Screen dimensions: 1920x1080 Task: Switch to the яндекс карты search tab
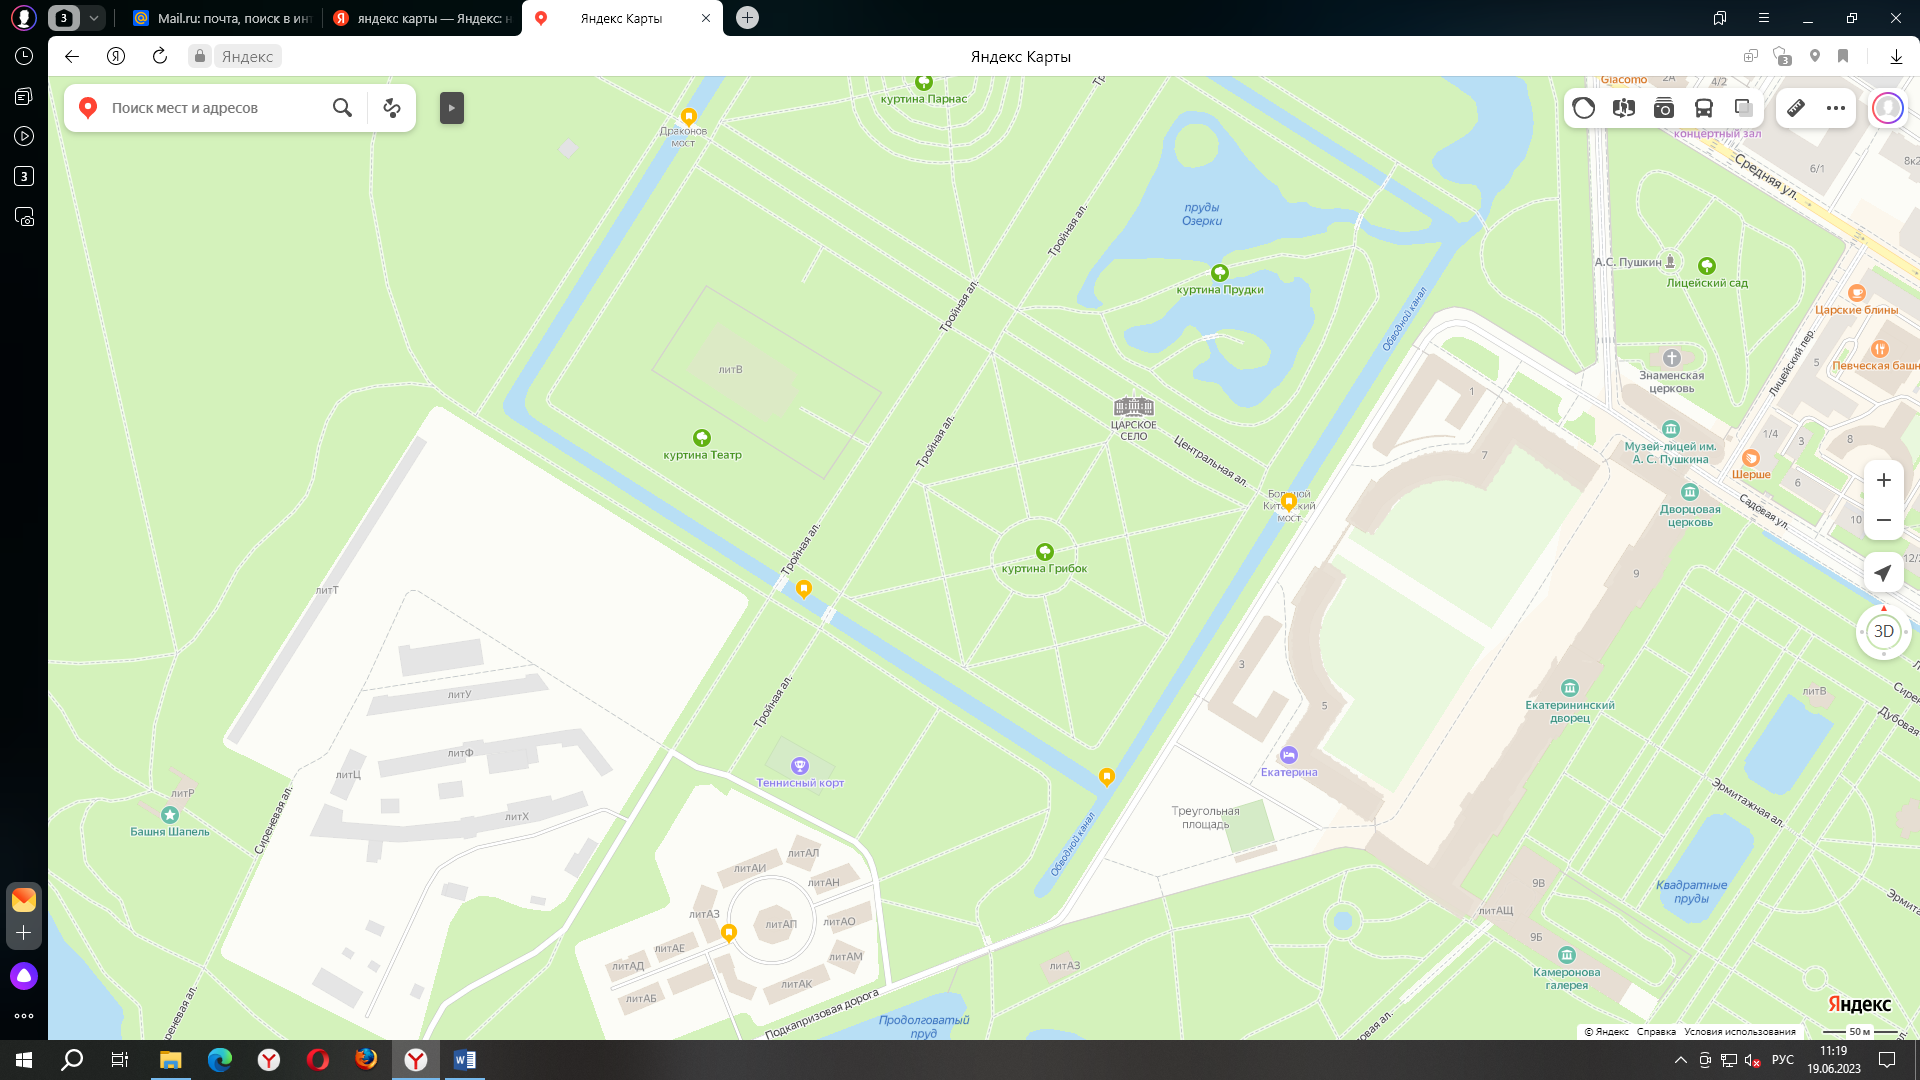click(x=425, y=18)
